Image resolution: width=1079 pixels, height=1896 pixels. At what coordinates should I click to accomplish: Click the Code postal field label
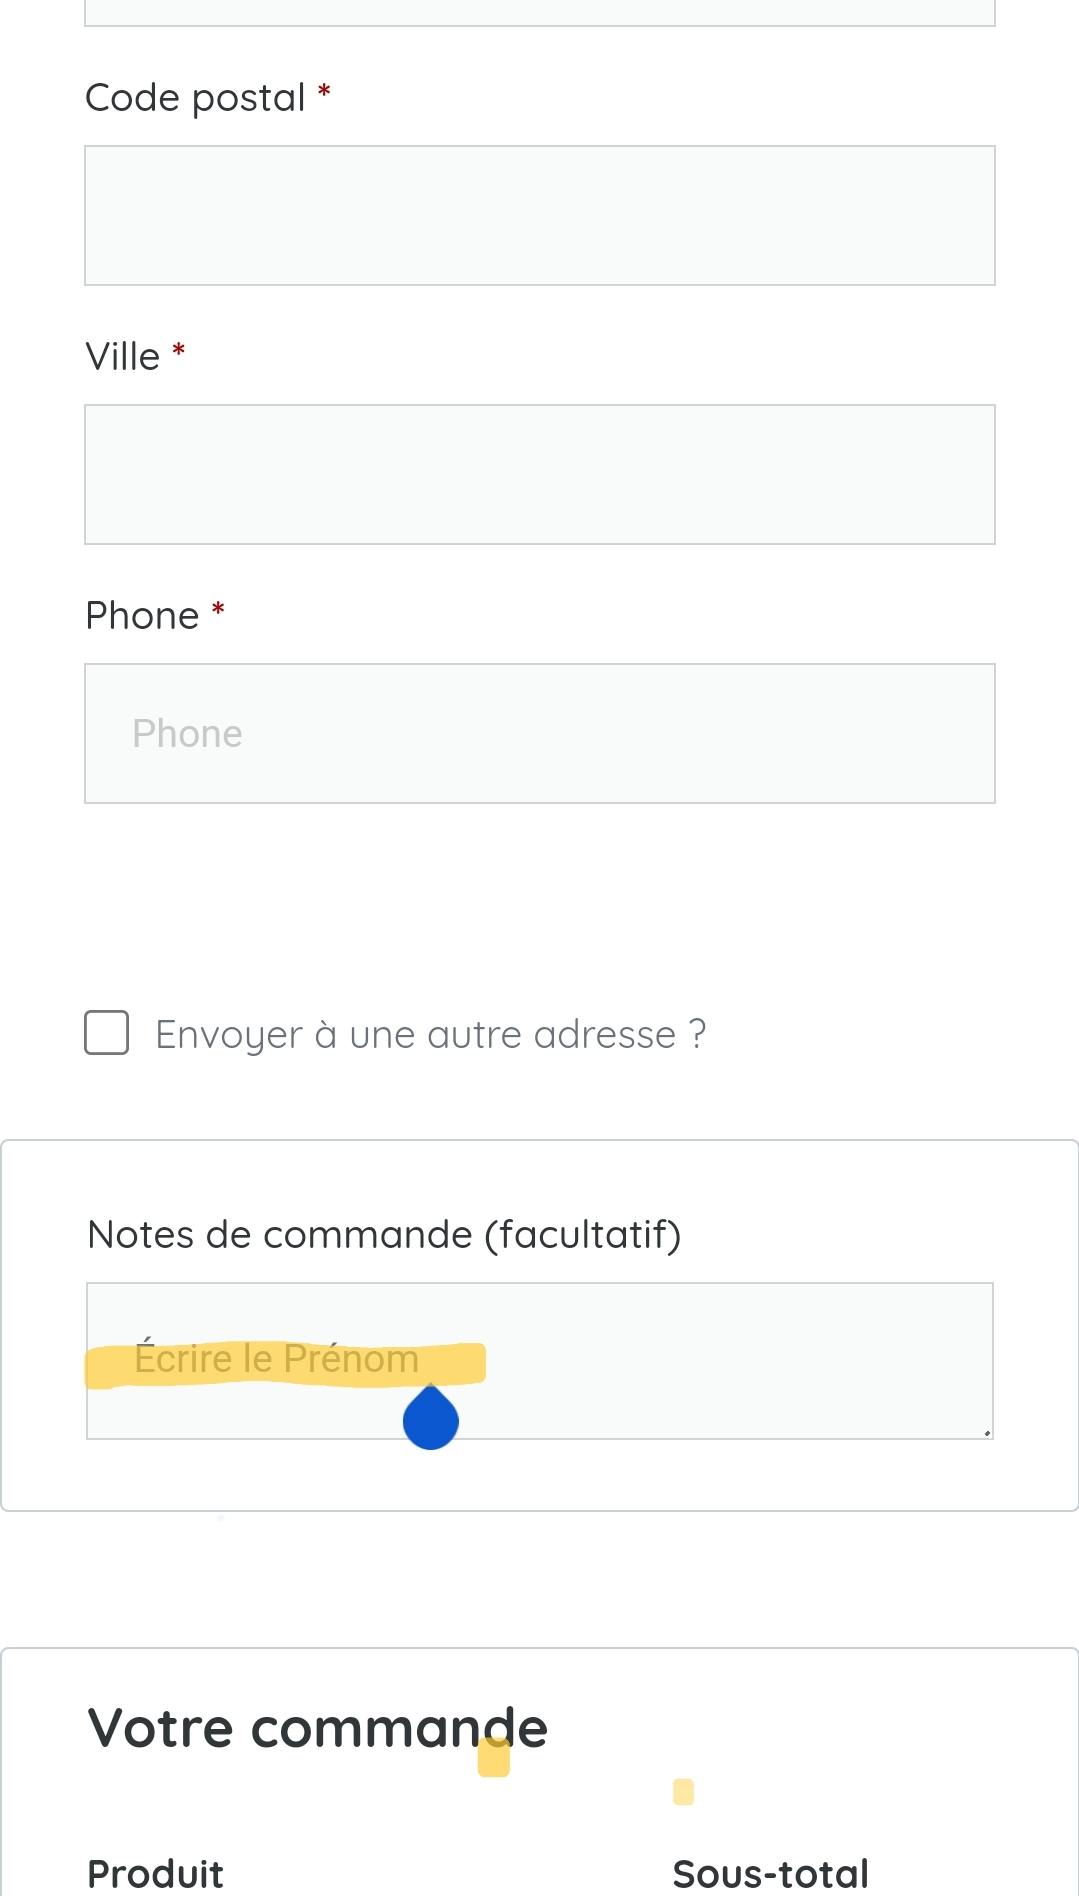(x=195, y=98)
